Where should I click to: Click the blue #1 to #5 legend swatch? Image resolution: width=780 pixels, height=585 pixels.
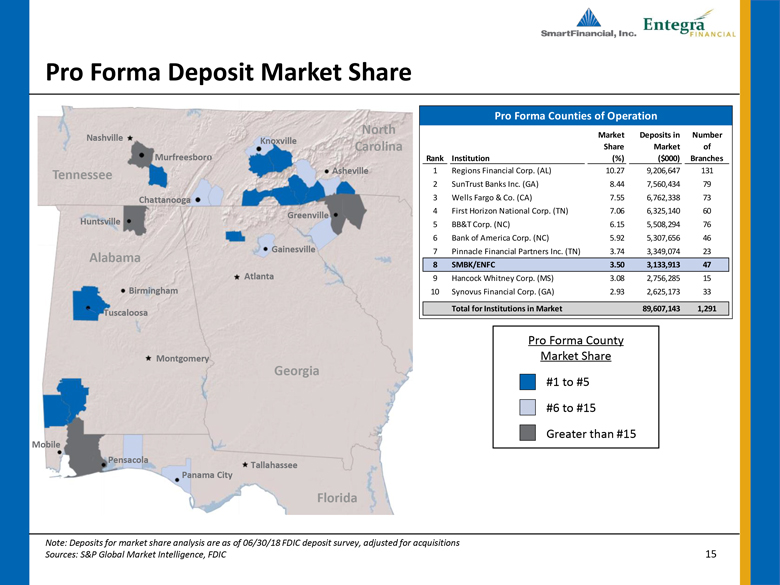click(x=527, y=382)
